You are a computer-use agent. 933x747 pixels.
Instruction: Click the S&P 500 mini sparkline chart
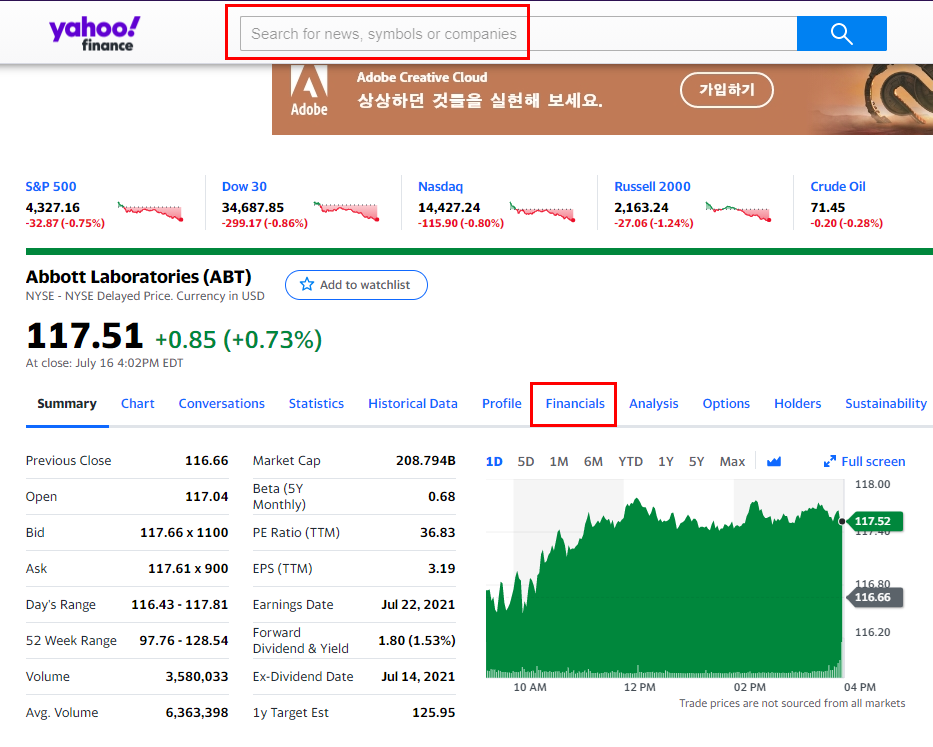click(x=150, y=211)
